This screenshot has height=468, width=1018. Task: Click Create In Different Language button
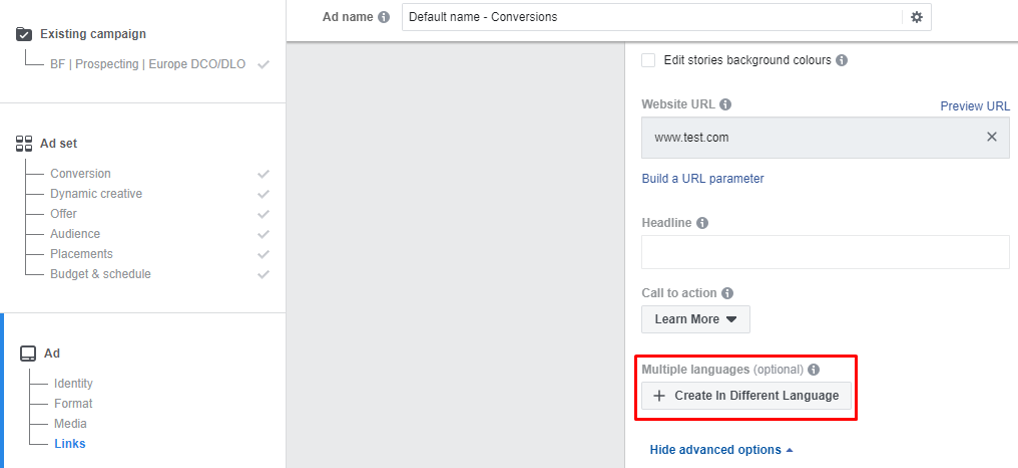click(x=746, y=396)
